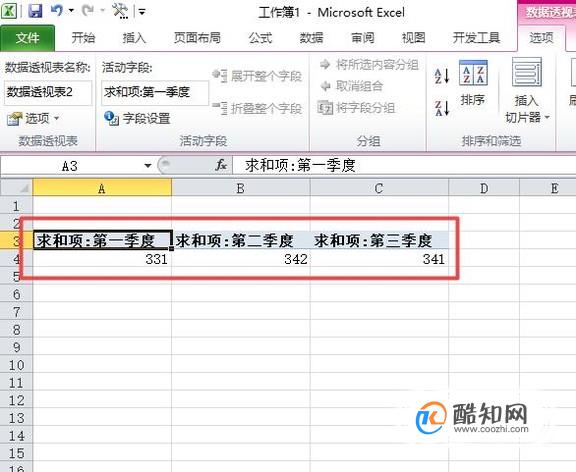The image size is (576, 472).
Task: Click the fx insert function icon
Action: [x=221, y=165]
